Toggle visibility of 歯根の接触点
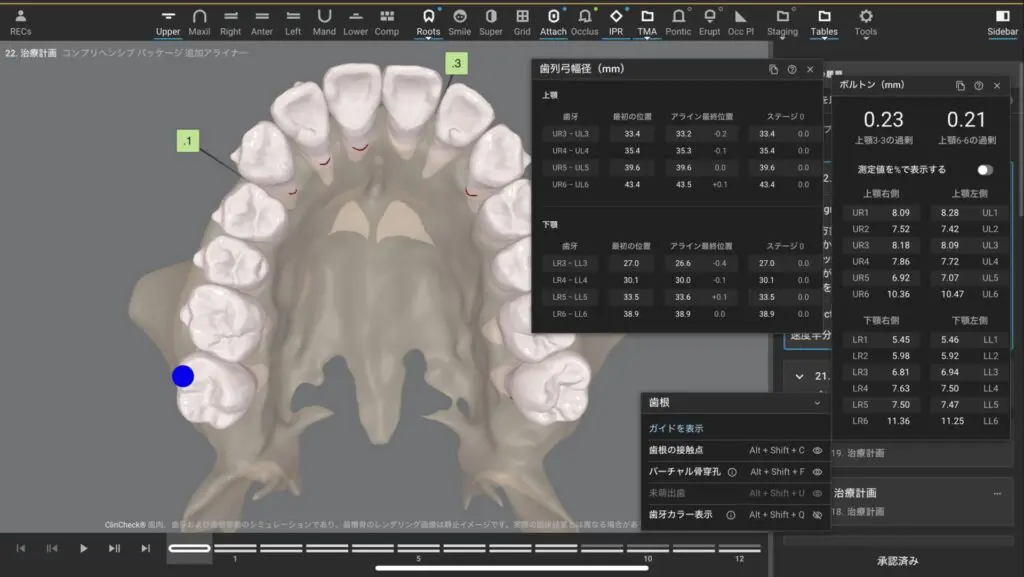Screen dimensions: 1024x577 (817, 450)
